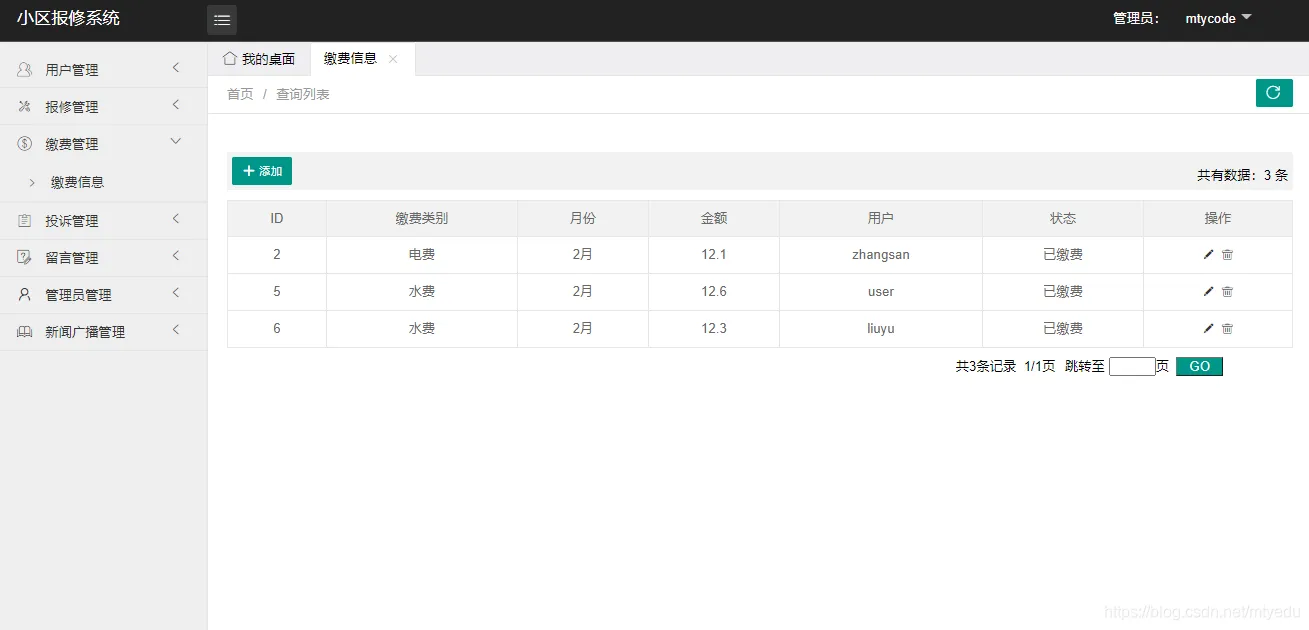Click the 状态 column header
1309x630 pixels.
[x=1063, y=218]
